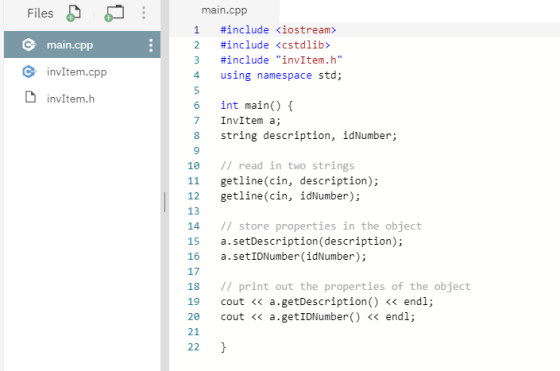This screenshot has height=371, width=560.
Task: Click the #include <iostream> line
Action: coord(278,30)
